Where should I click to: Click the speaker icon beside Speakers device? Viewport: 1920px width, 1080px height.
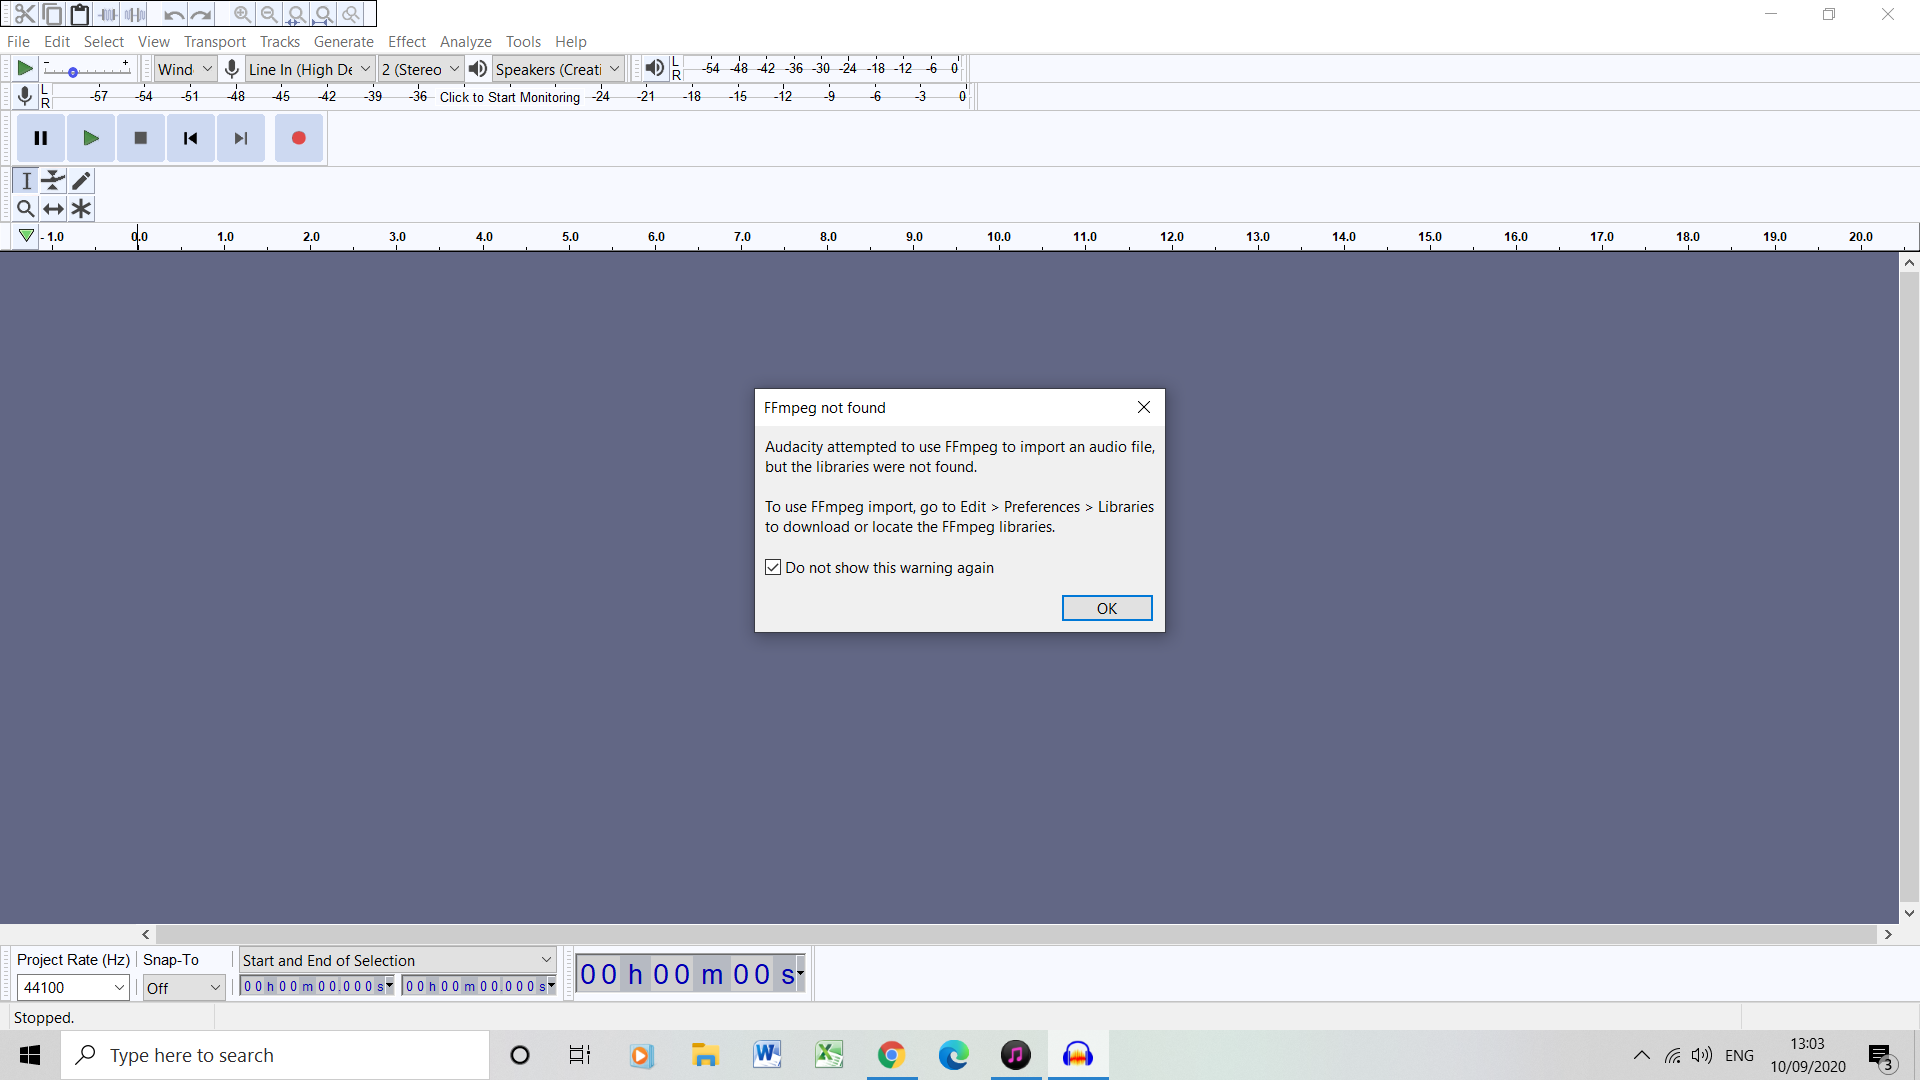tap(478, 68)
